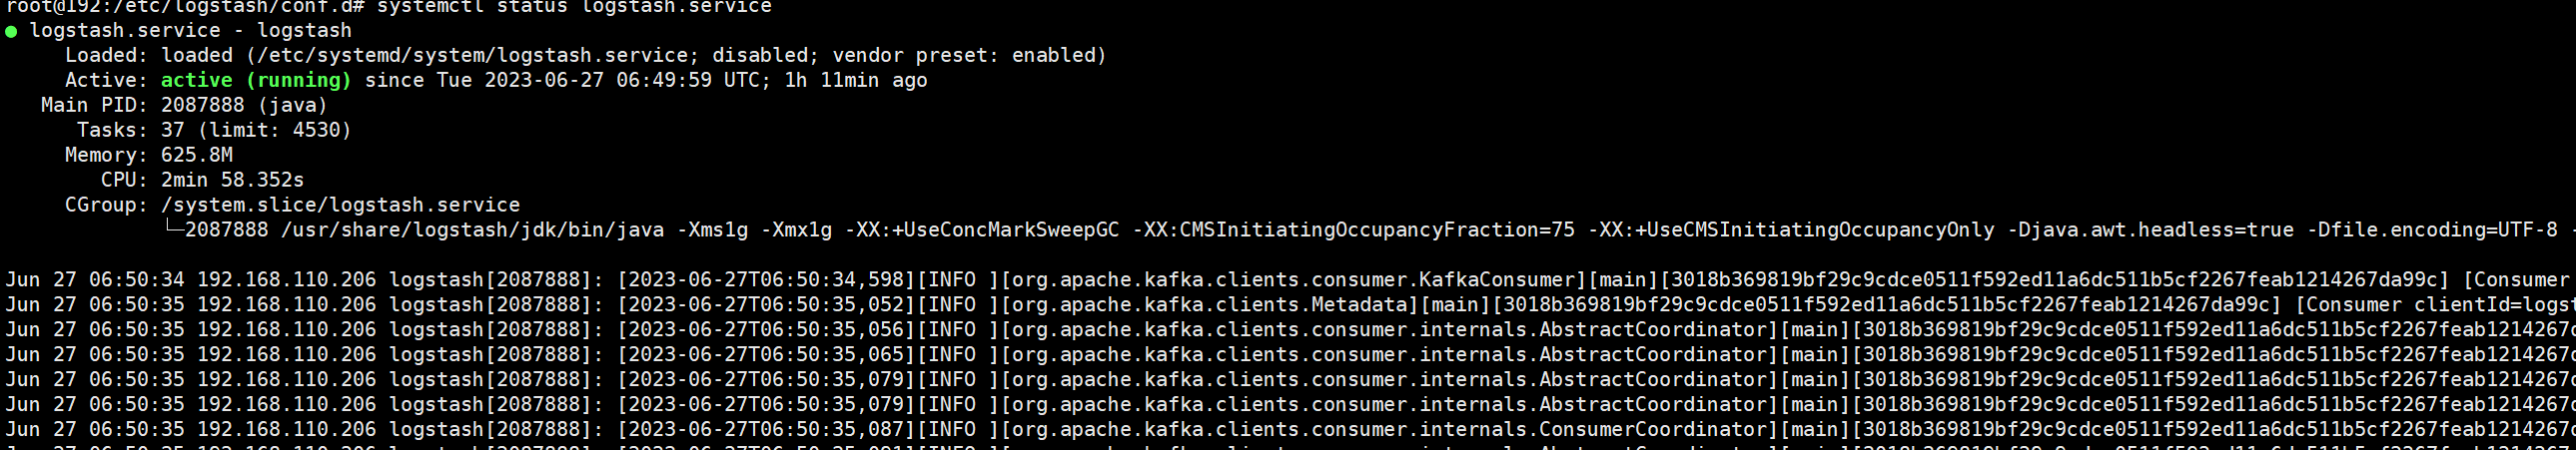
Task: Click the 'systemctl status logstash.service' command
Action: coord(574,7)
